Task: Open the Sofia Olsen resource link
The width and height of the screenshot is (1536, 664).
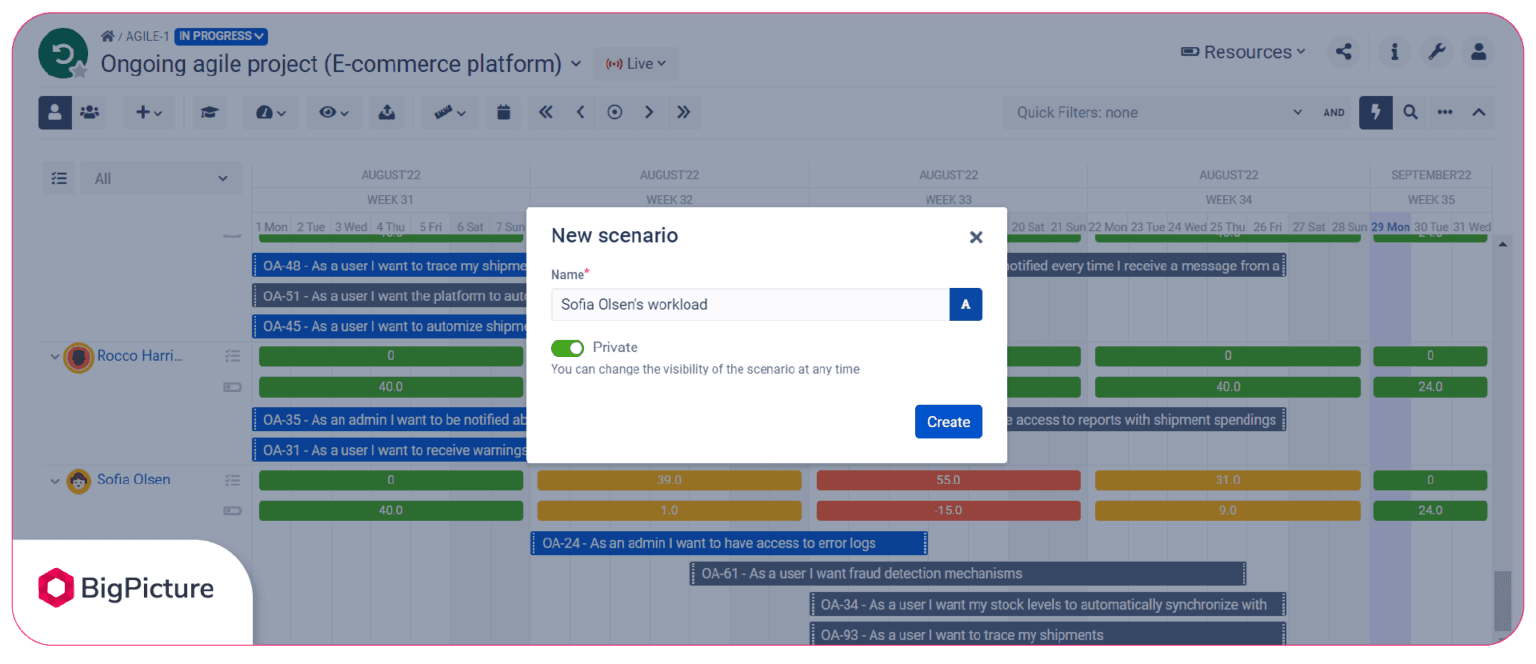Action: (x=134, y=479)
